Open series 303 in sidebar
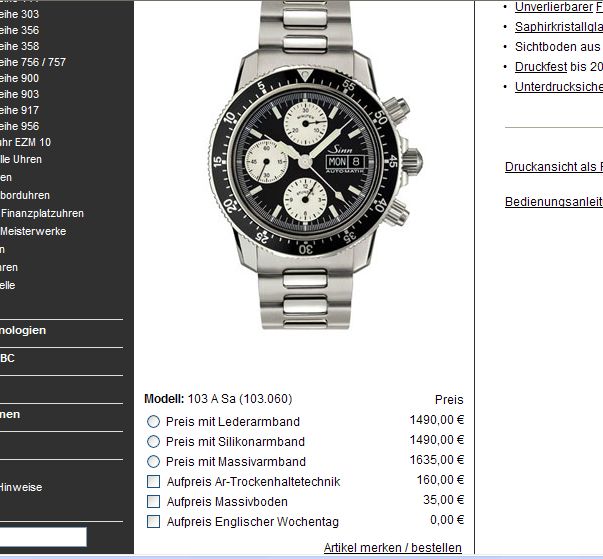This screenshot has height=559, width=603. [19, 14]
